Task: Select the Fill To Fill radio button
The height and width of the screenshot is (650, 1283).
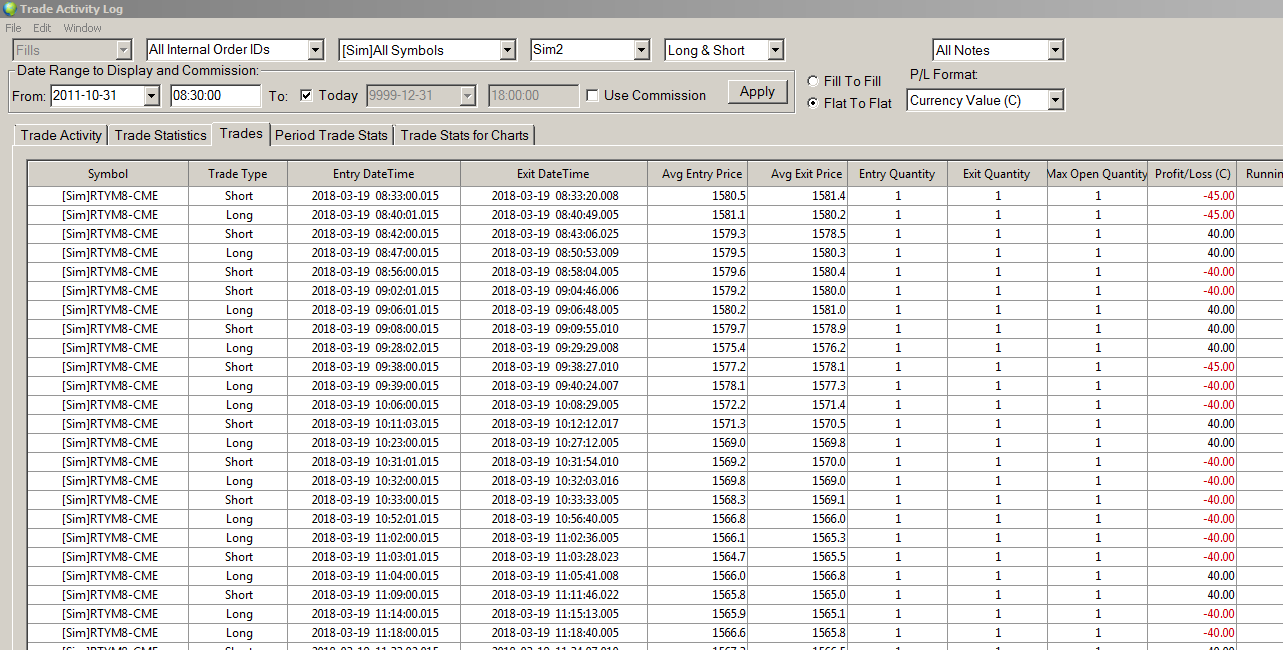Action: 812,81
